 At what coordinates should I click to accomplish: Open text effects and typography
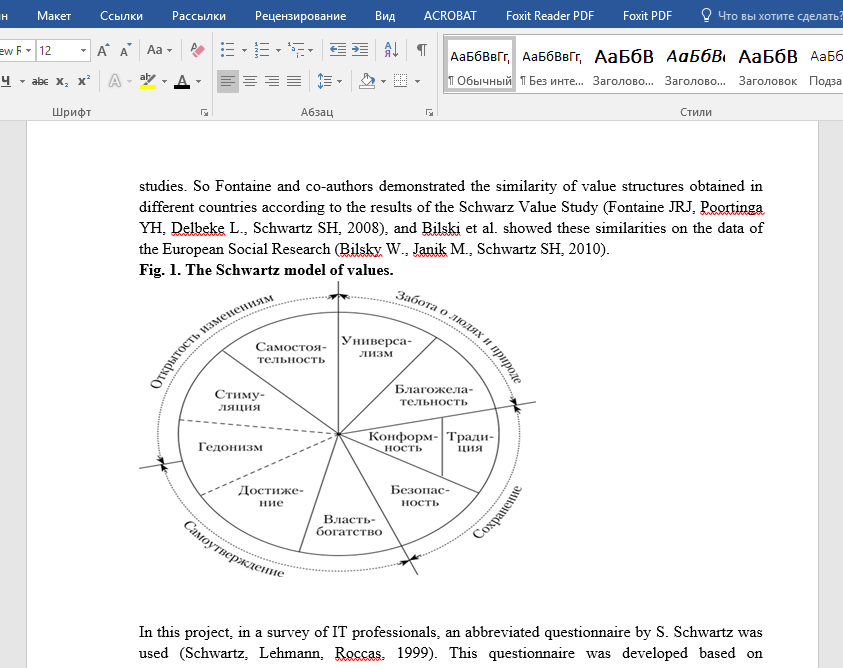pyautogui.click(x=115, y=81)
